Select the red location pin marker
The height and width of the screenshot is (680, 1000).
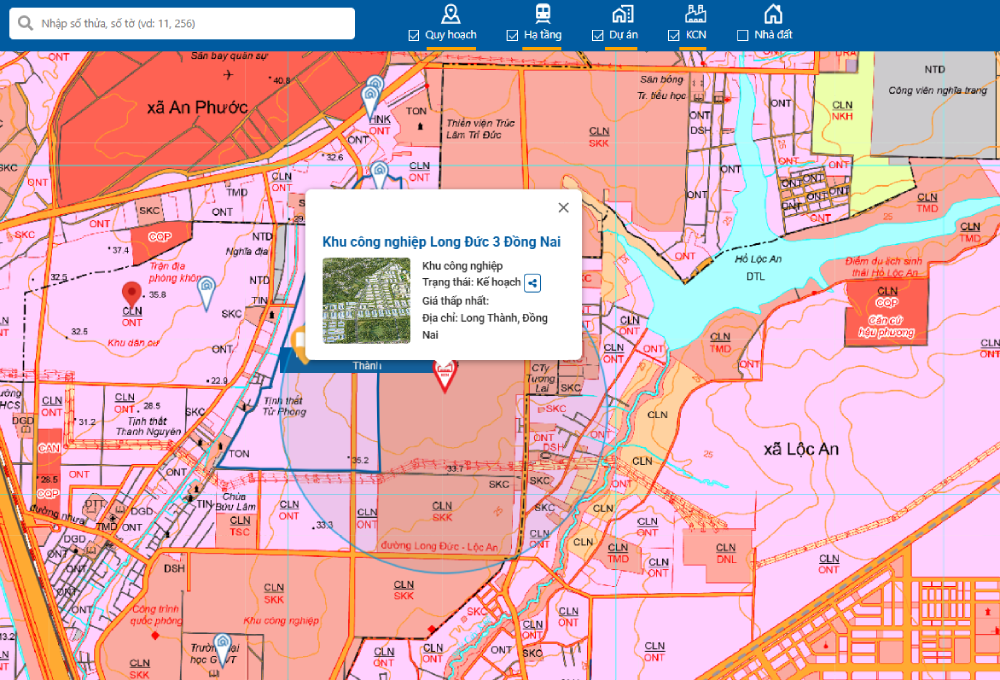(x=131, y=294)
